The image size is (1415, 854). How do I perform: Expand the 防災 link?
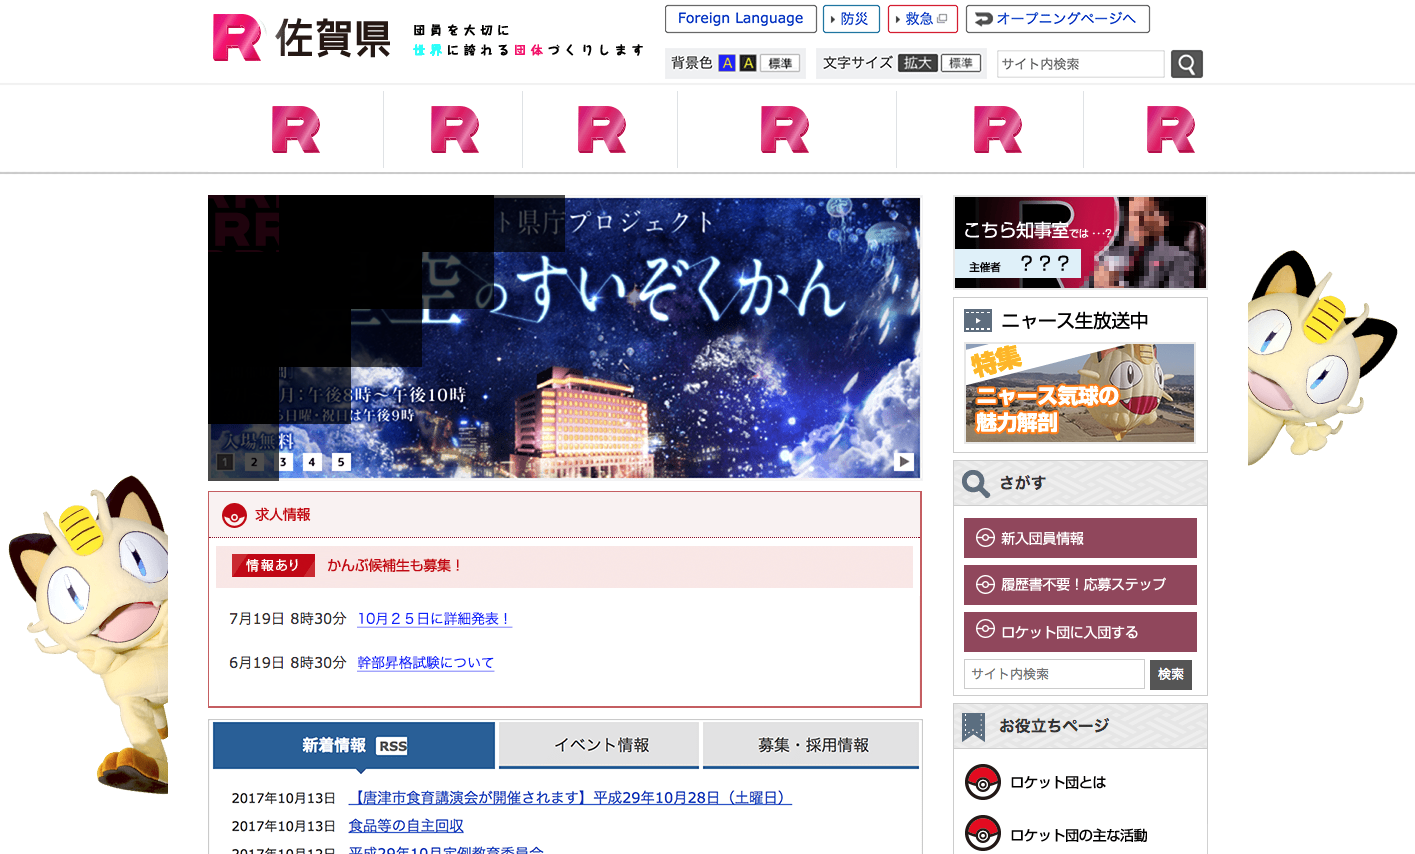(x=851, y=19)
